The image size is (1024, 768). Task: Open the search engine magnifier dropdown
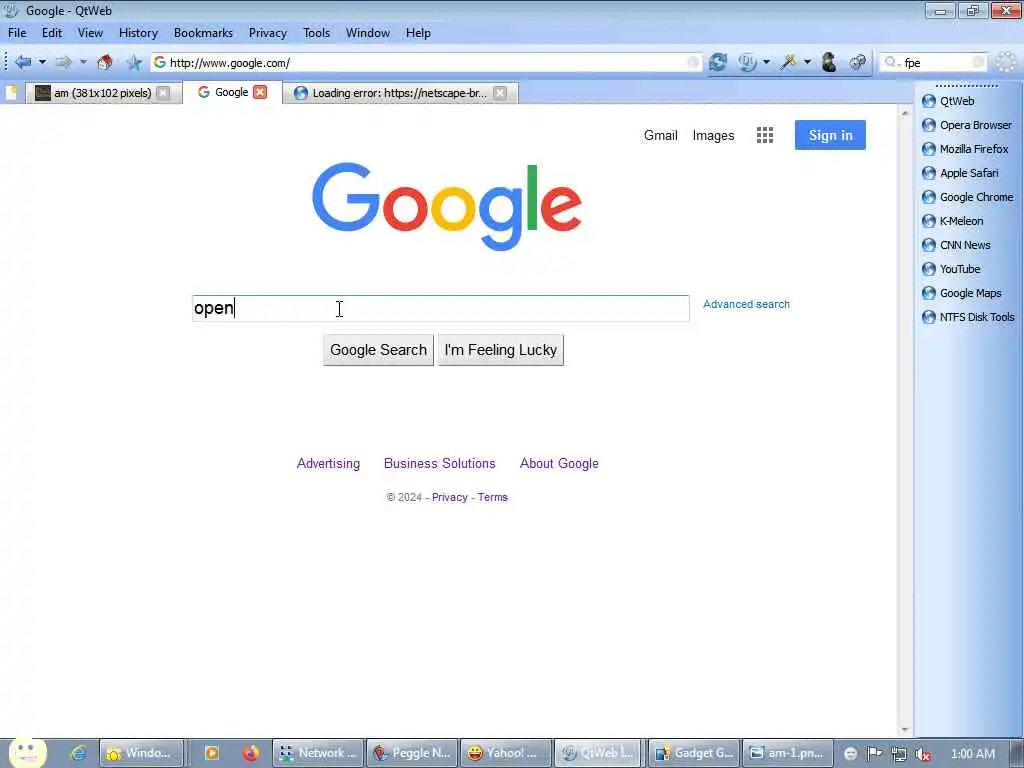click(892, 63)
